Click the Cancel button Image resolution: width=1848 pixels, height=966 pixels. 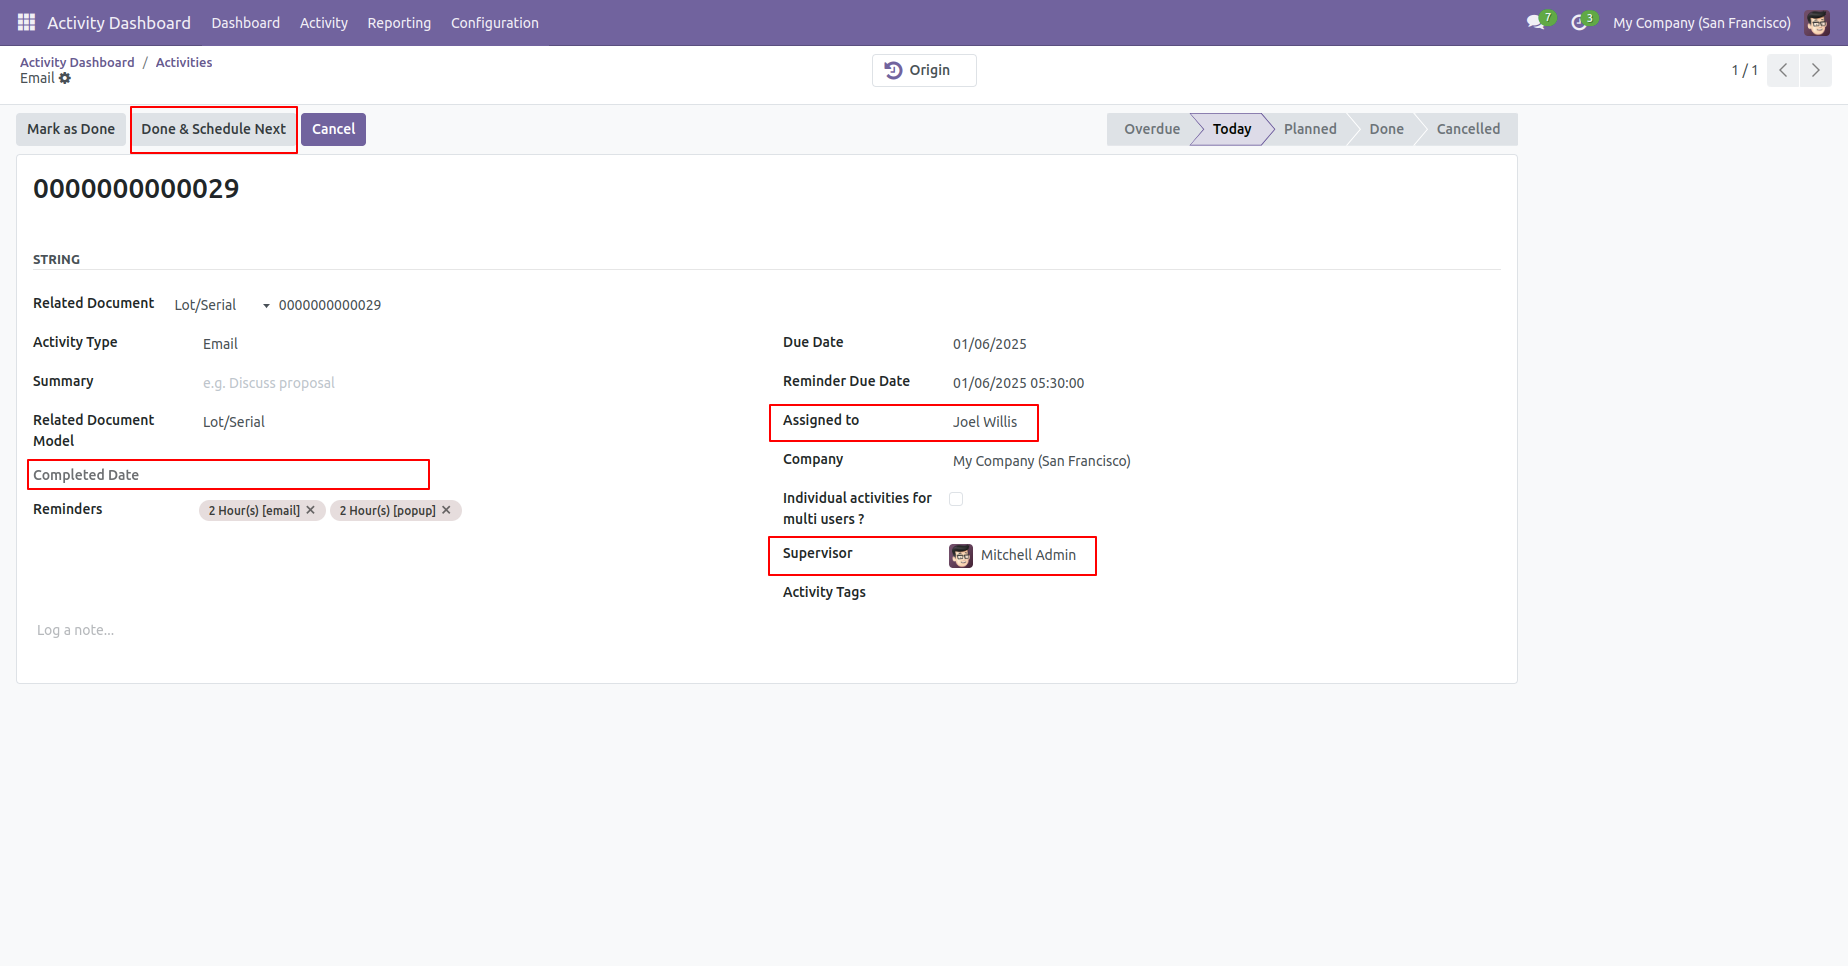333,129
